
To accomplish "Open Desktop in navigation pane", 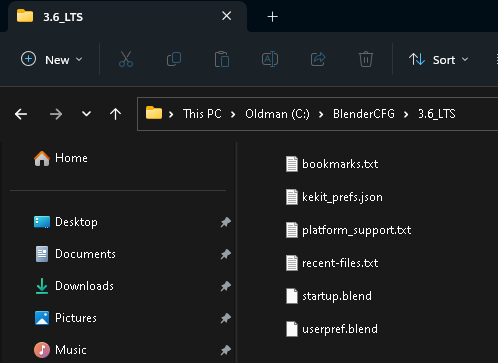I will pyautogui.click(x=66, y=222).
